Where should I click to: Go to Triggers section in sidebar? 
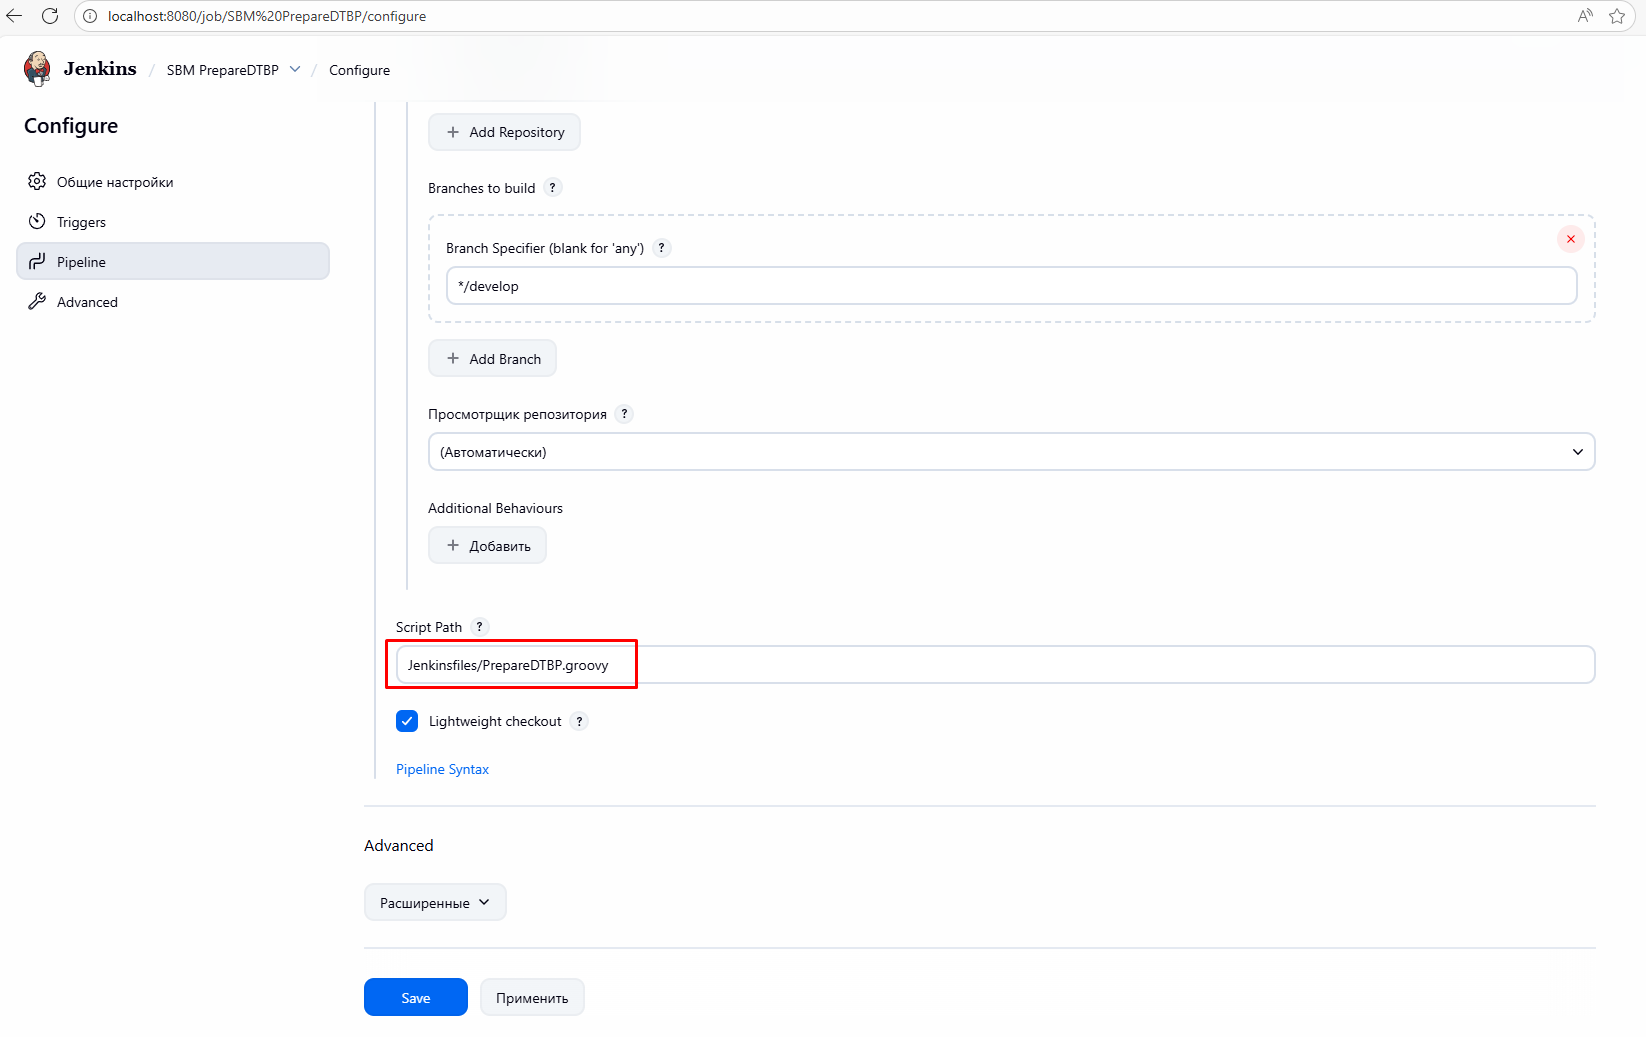81,222
